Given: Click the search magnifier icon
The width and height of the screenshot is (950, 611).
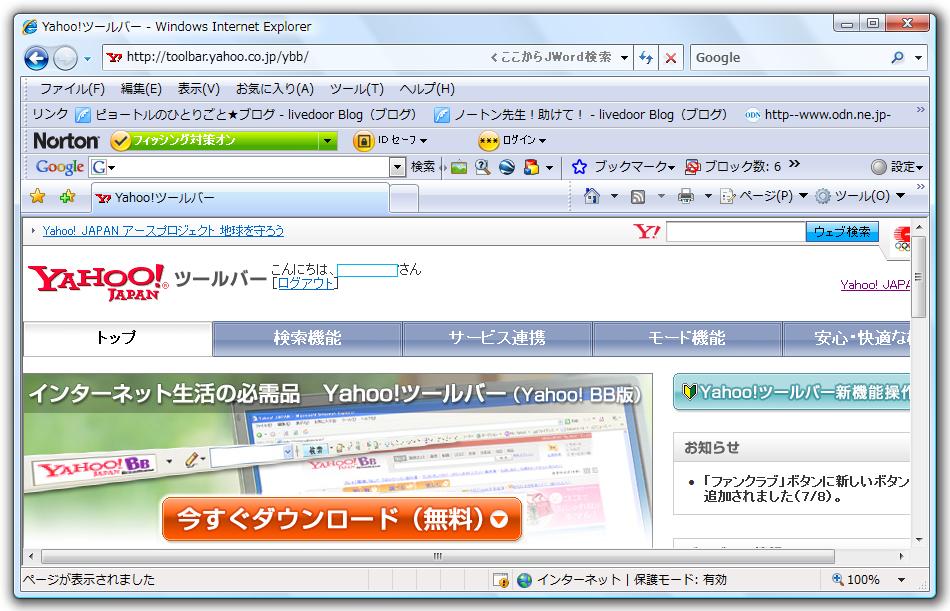Looking at the screenshot, I should [897, 58].
